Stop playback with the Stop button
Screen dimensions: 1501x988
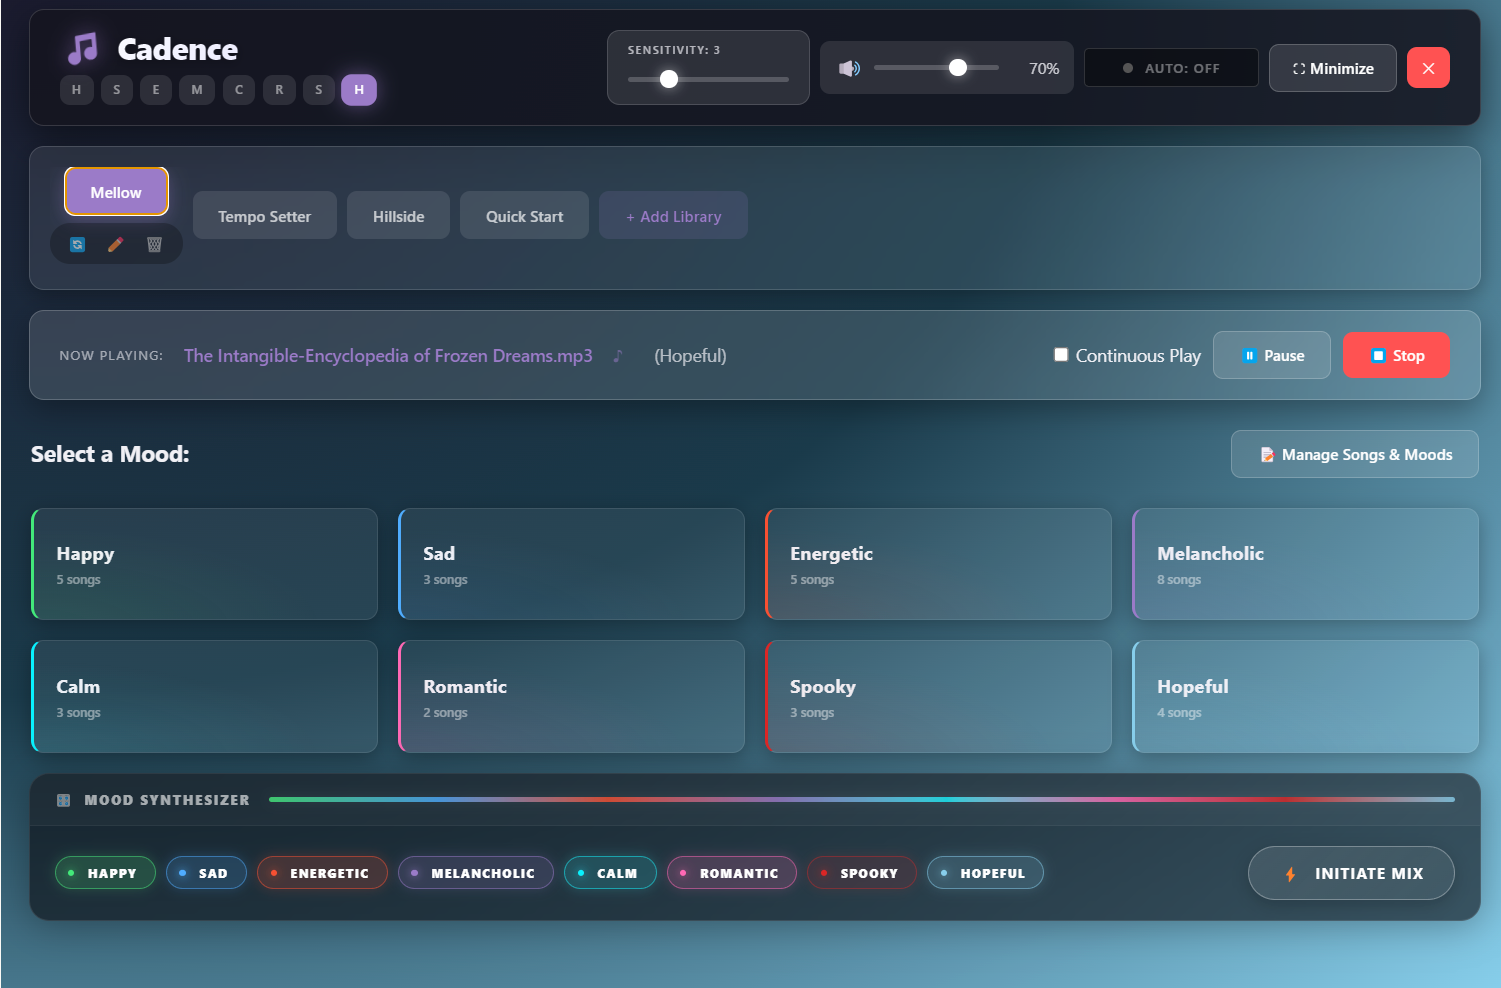coord(1396,355)
